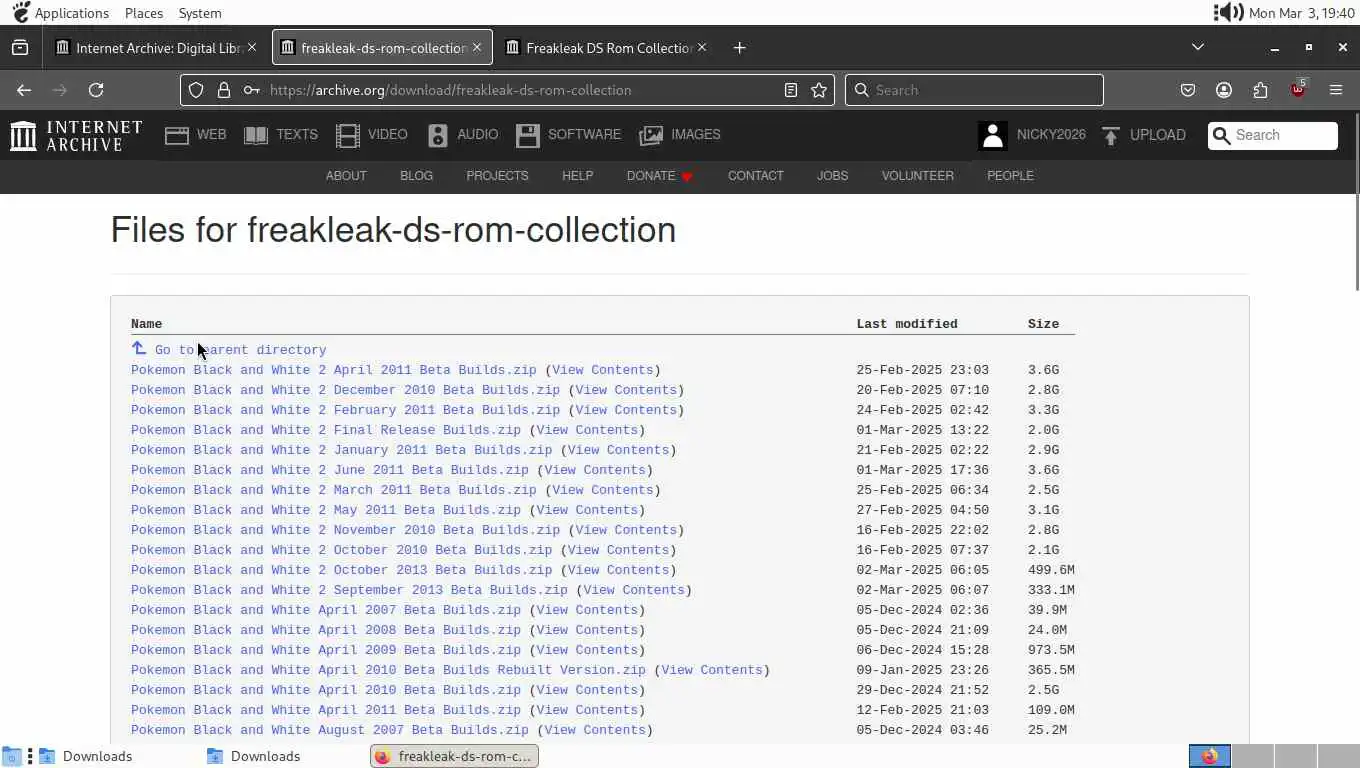
Task: Click the uBlock Origin extension icon
Action: click(1298, 89)
